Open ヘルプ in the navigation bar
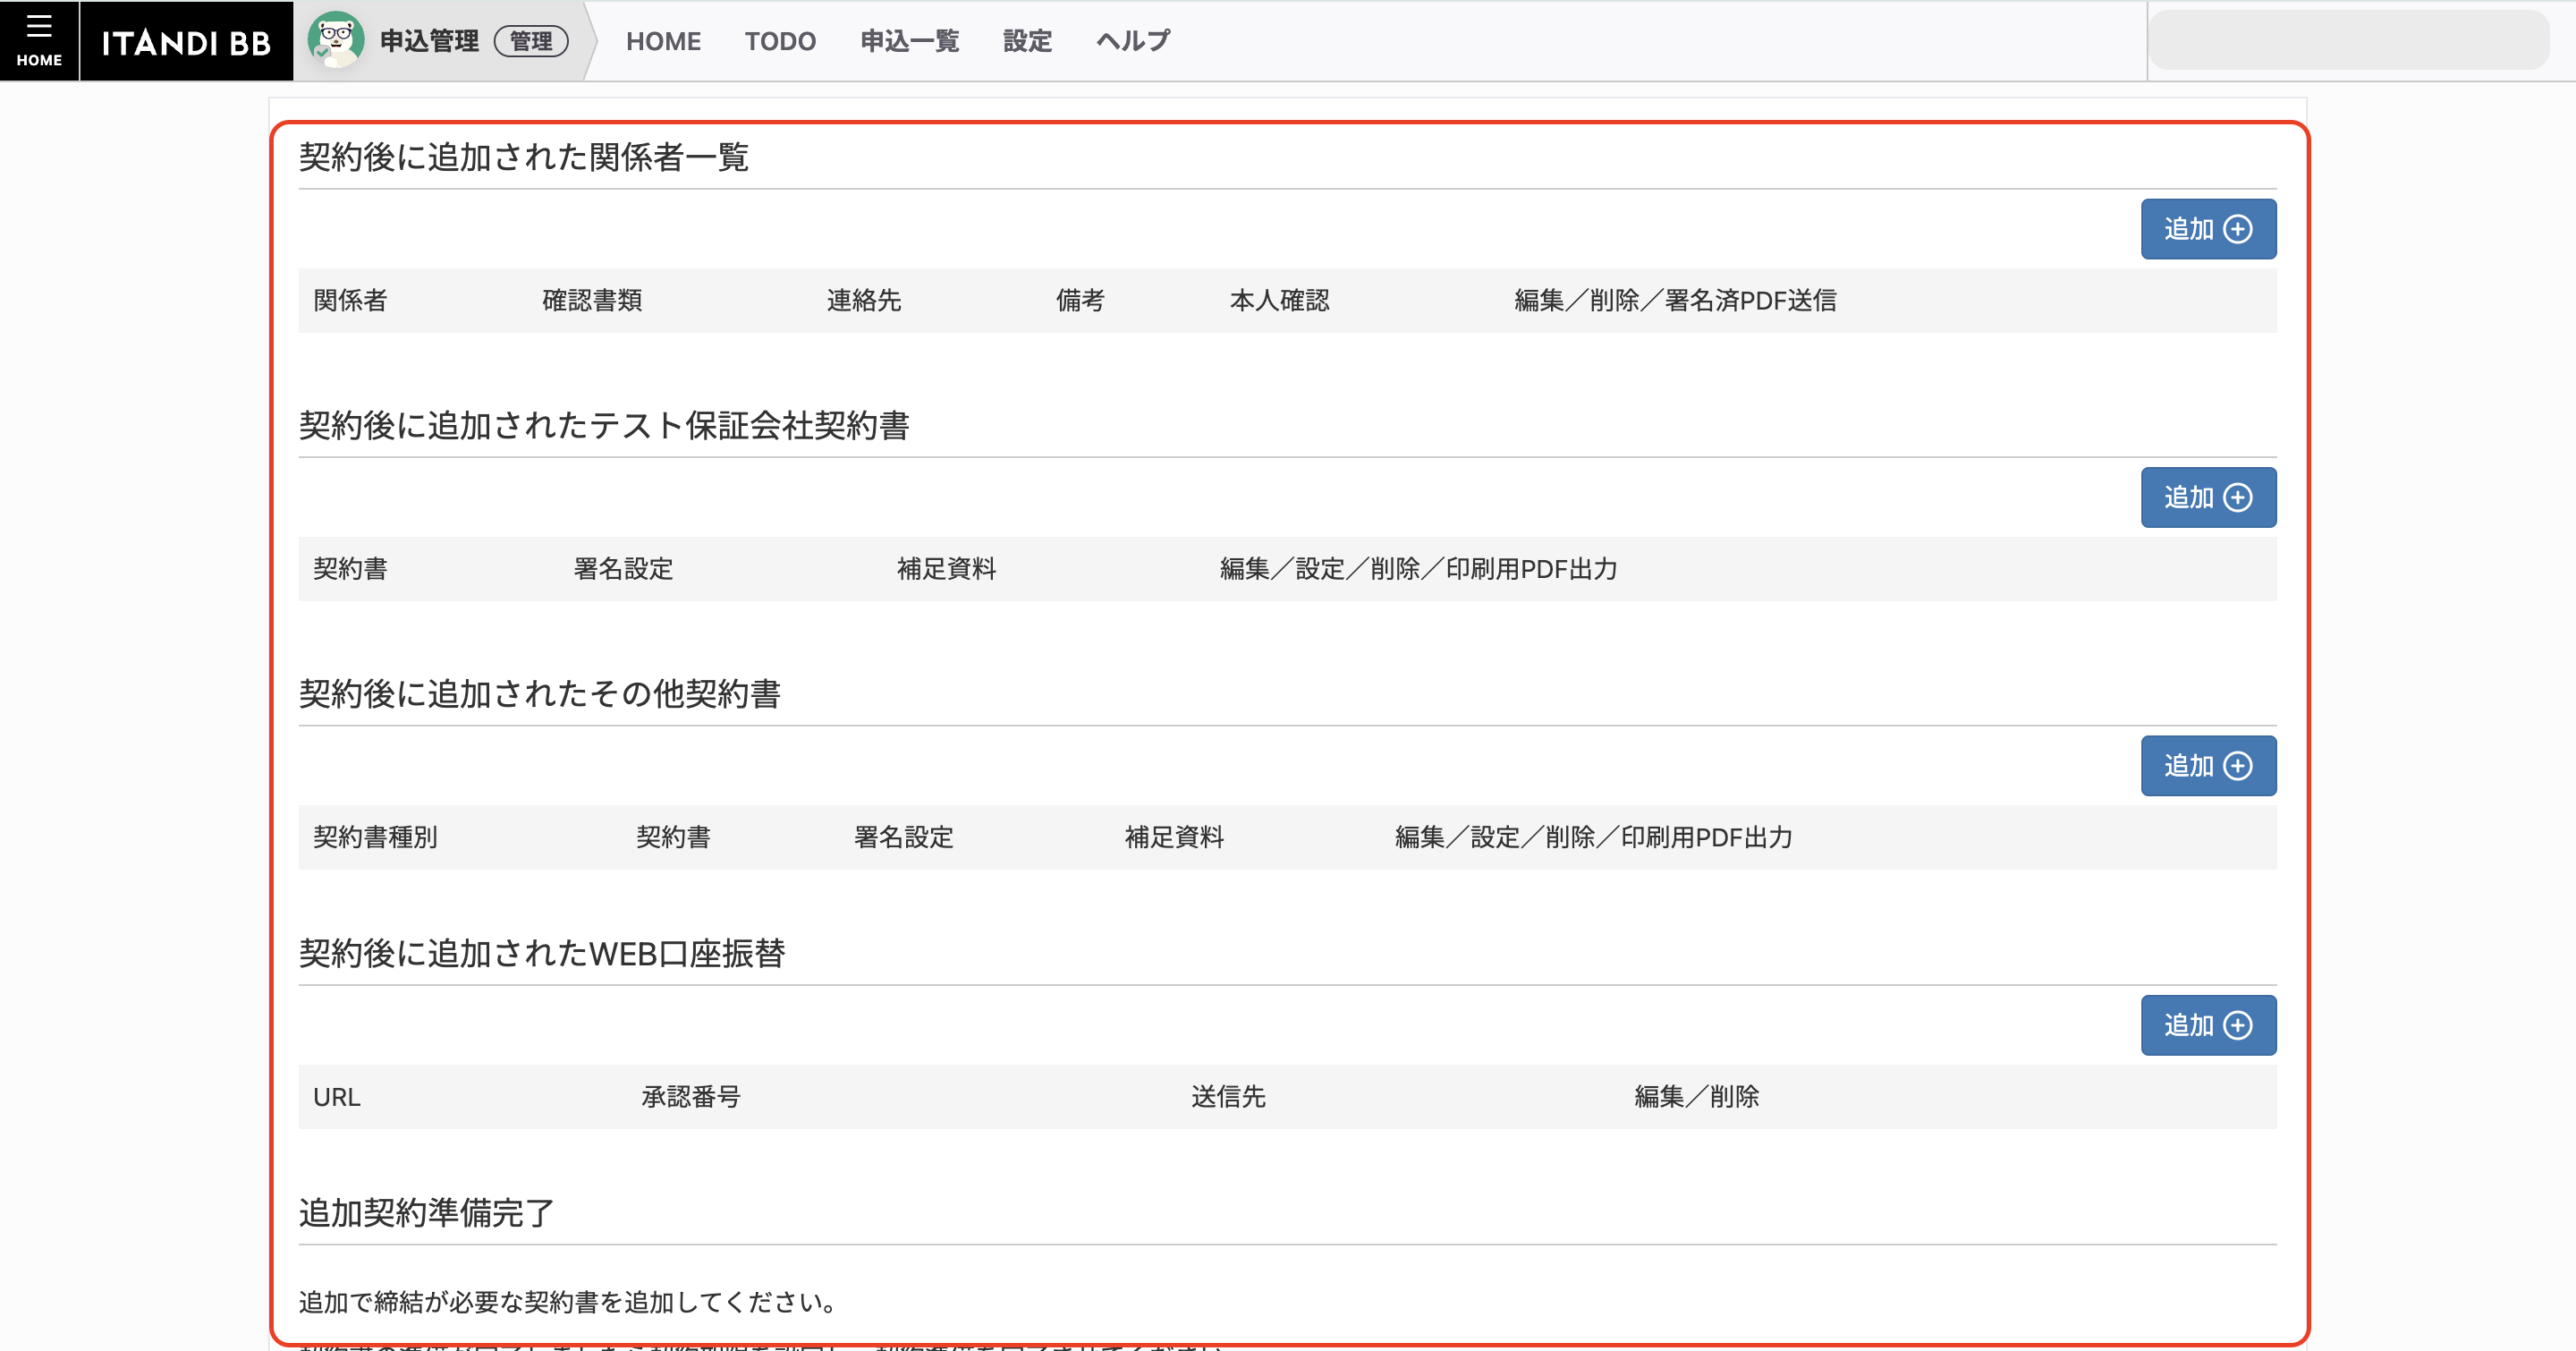Screen dimensions: 2576x1351 tap(1133, 41)
